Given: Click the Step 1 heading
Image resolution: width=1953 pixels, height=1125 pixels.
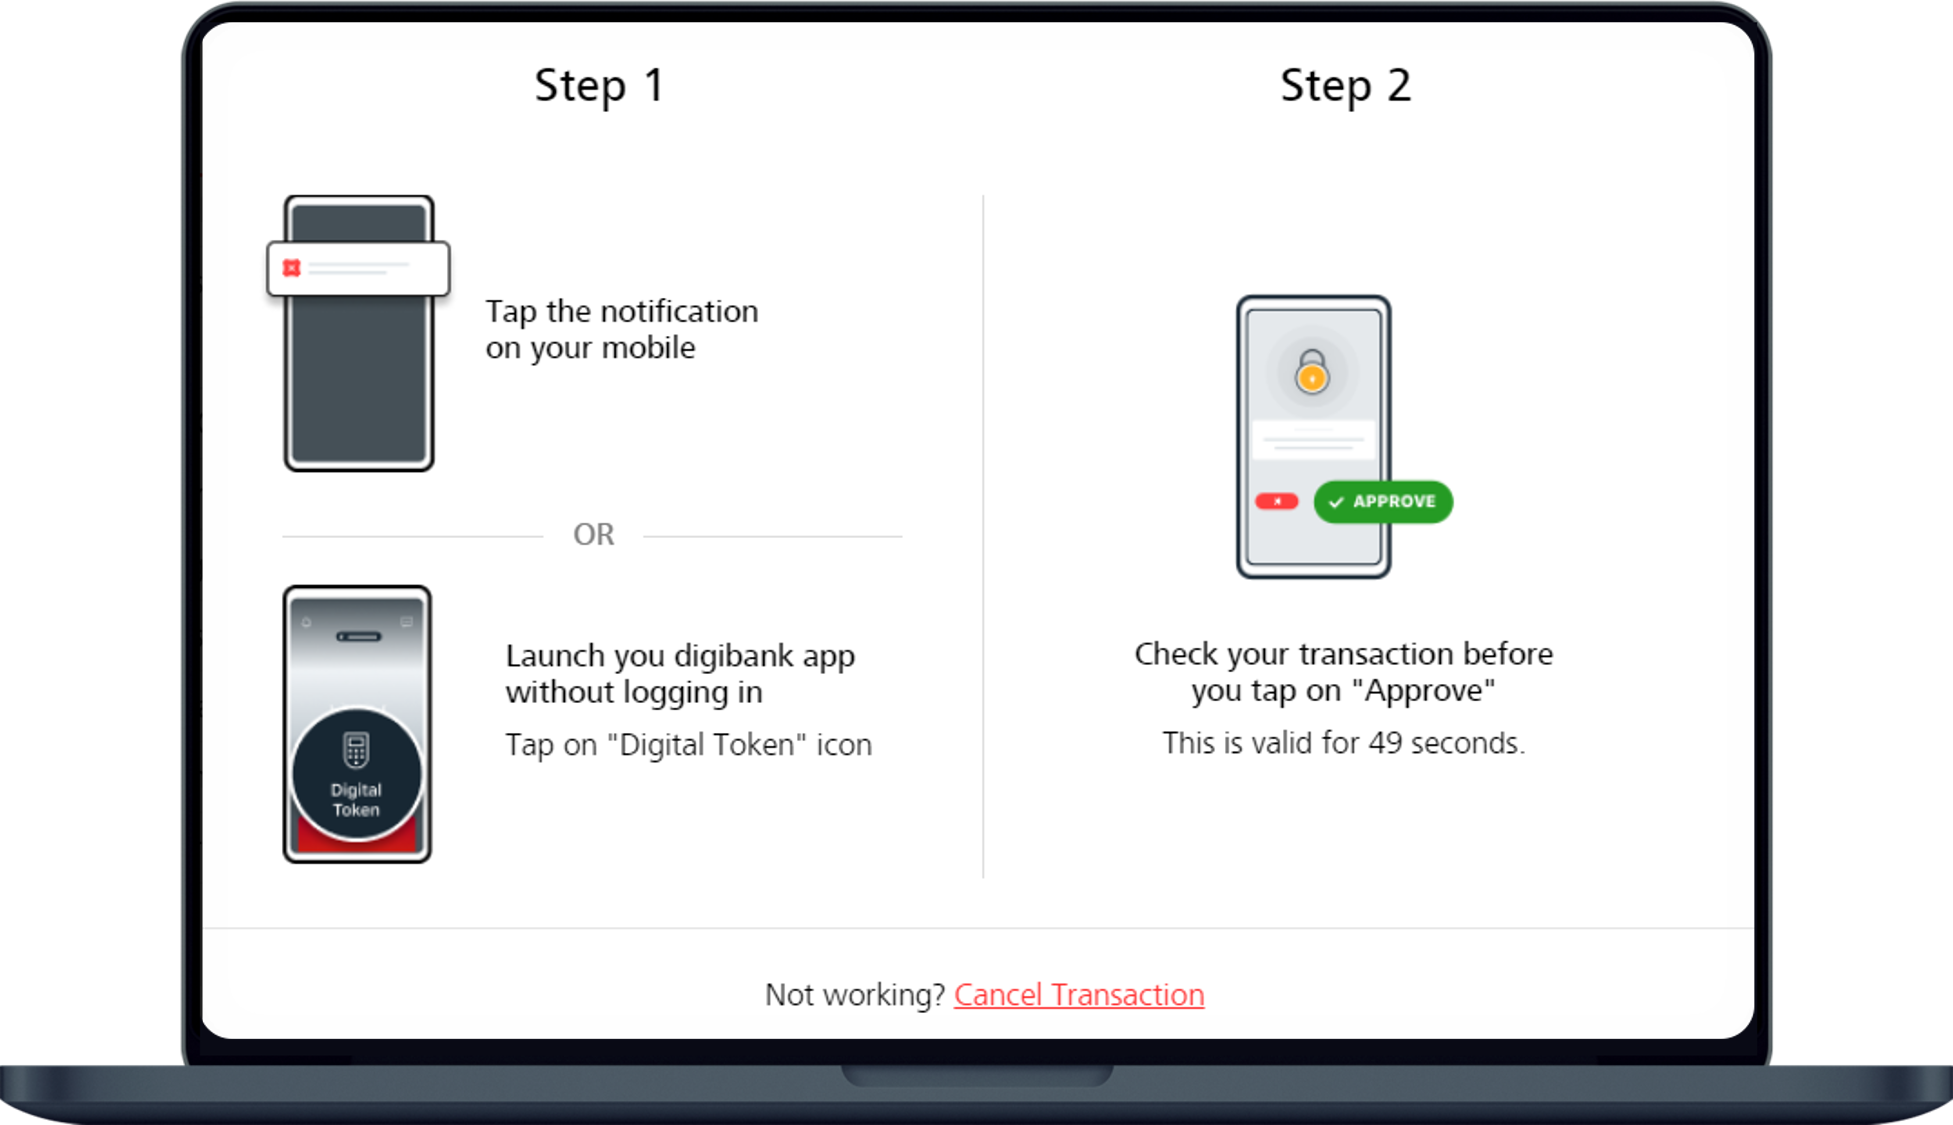Looking at the screenshot, I should [600, 86].
